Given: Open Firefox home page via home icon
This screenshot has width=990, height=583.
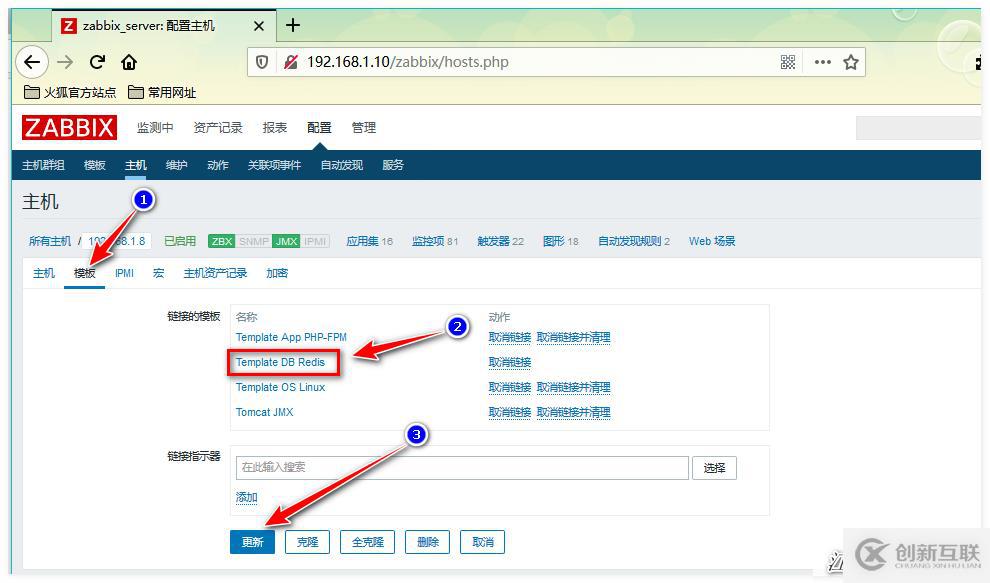Looking at the screenshot, I should click(x=130, y=62).
